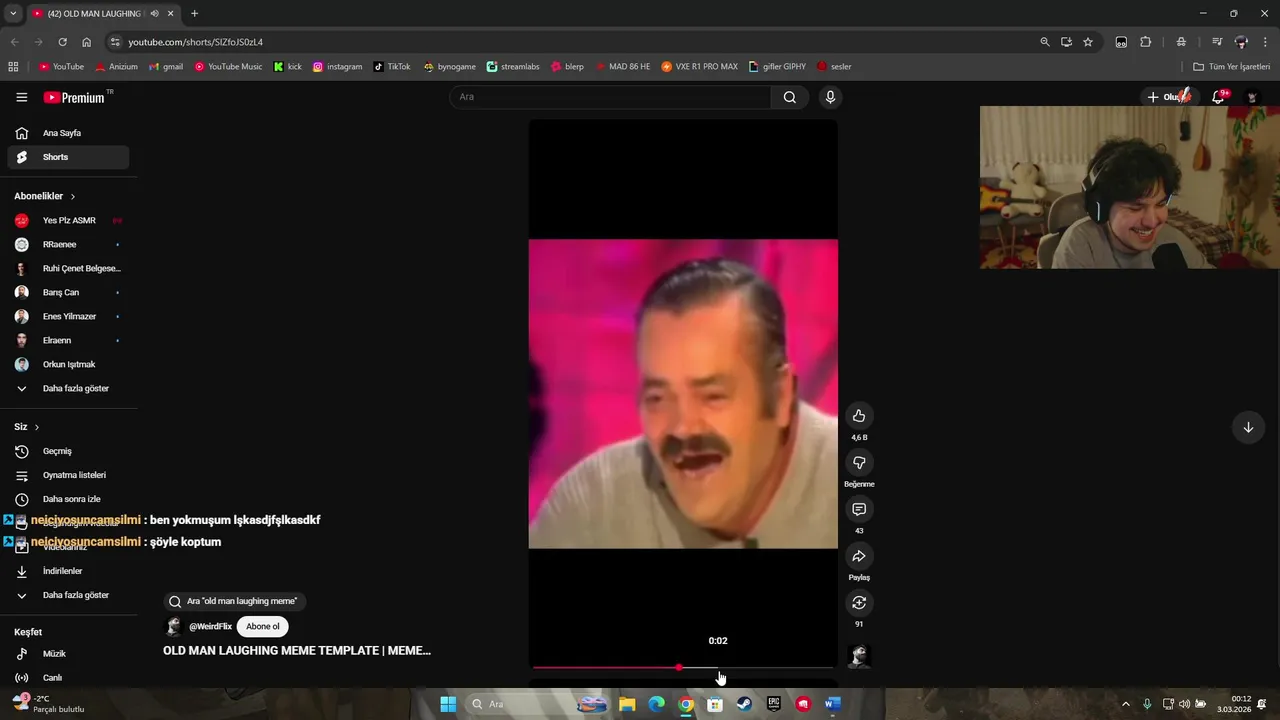The height and width of the screenshot is (720, 1280).
Task: Go to next Short with down arrow
Action: pos(1248,428)
